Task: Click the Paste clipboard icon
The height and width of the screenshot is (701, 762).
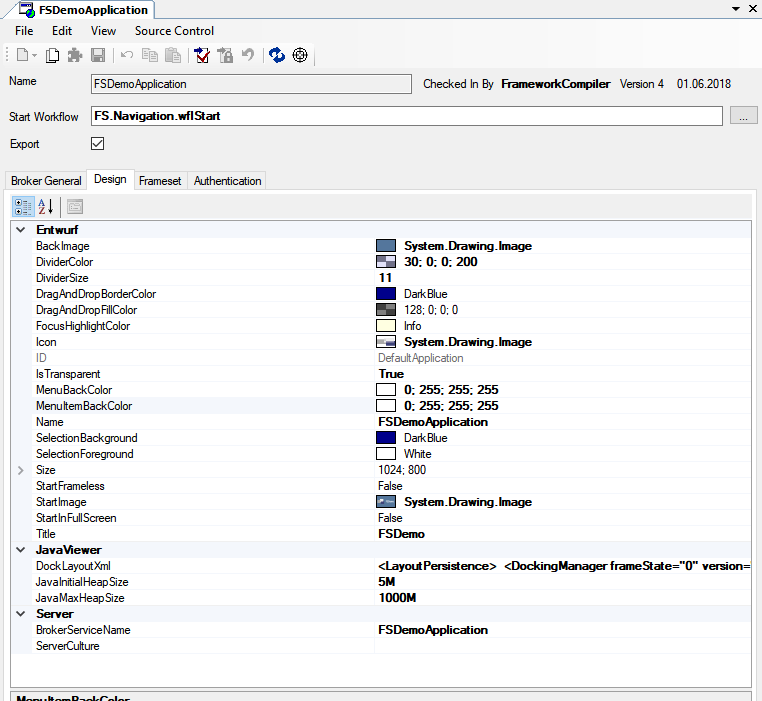Action: coord(173,55)
